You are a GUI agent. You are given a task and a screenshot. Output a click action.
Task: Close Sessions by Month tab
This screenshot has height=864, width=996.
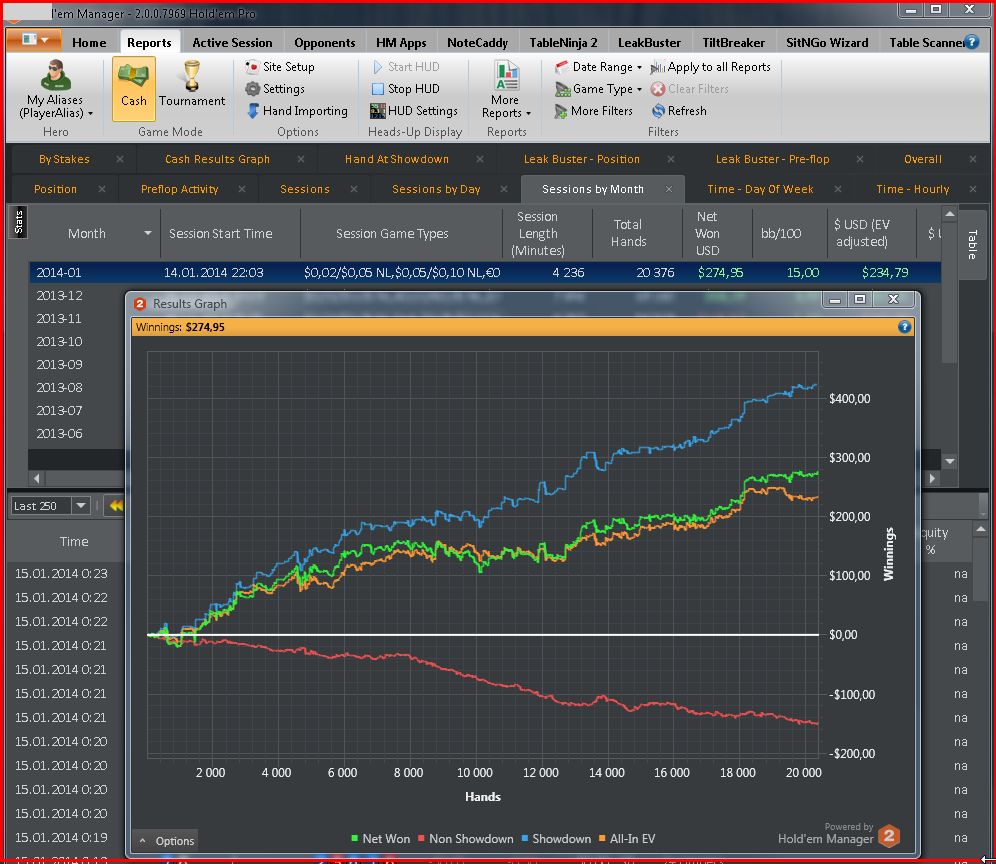coord(669,189)
